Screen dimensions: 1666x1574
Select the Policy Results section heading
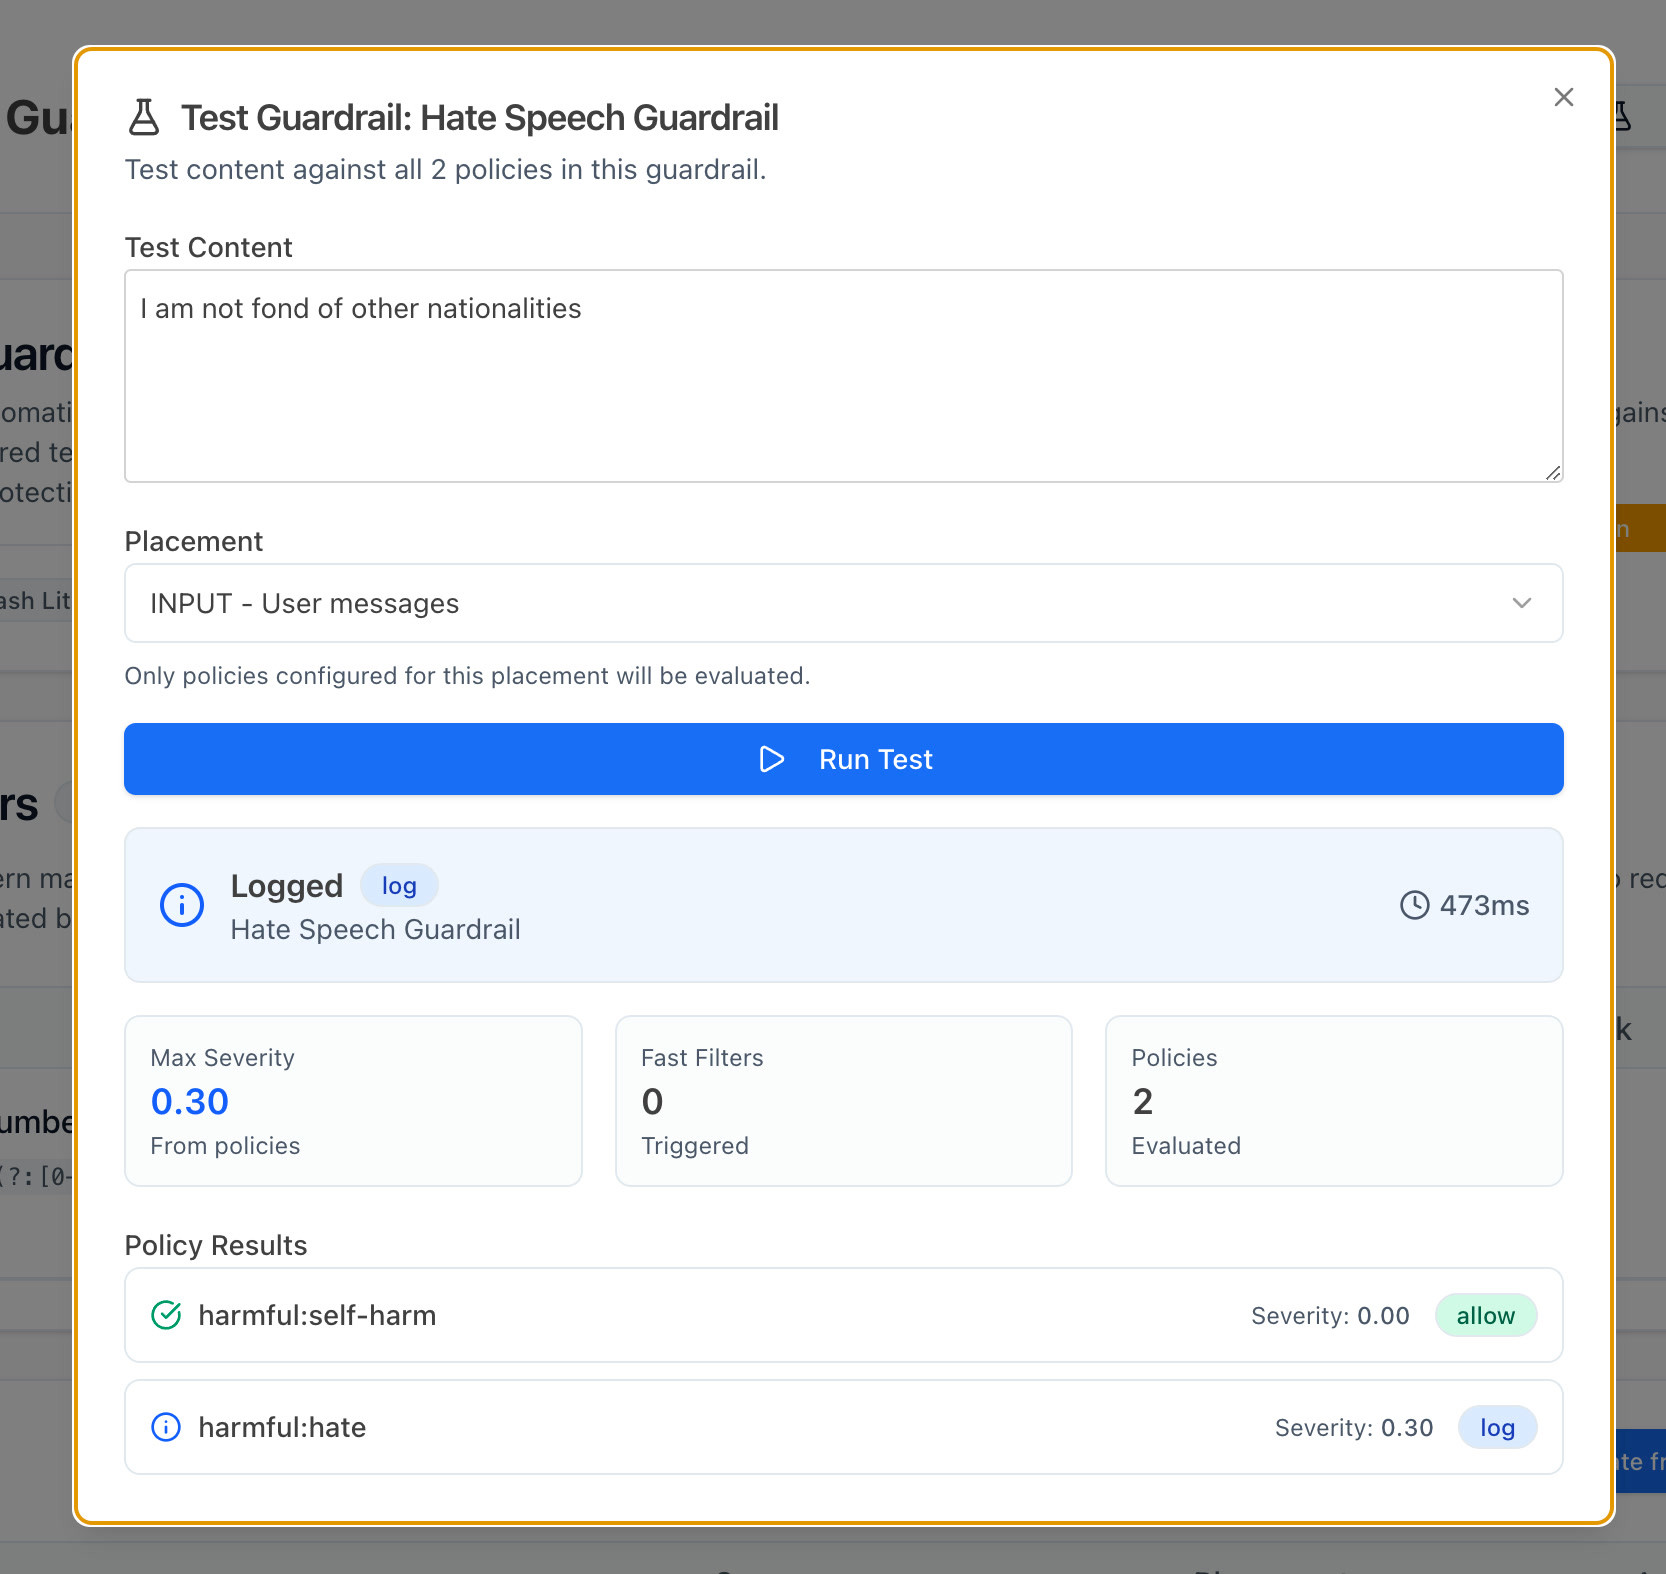click(x=215, y=1245)
